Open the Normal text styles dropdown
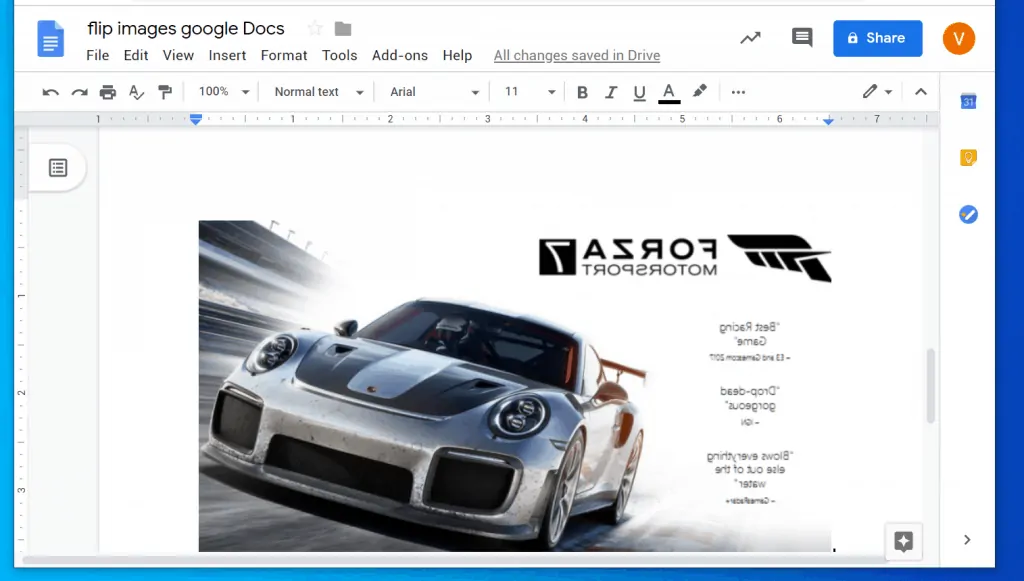This screenshot has width=1024, height=581. [x=318, y=92]
